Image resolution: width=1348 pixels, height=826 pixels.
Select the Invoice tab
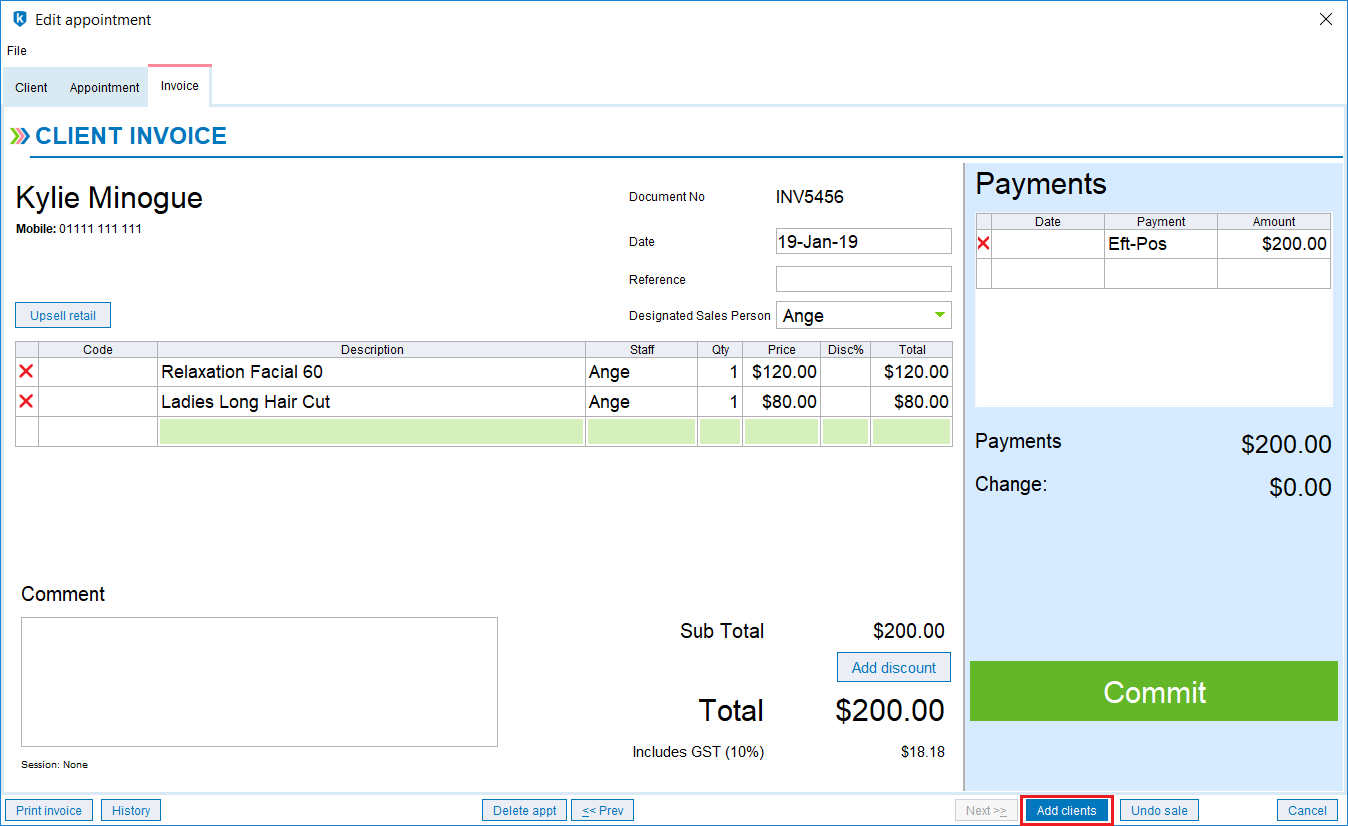180,86
